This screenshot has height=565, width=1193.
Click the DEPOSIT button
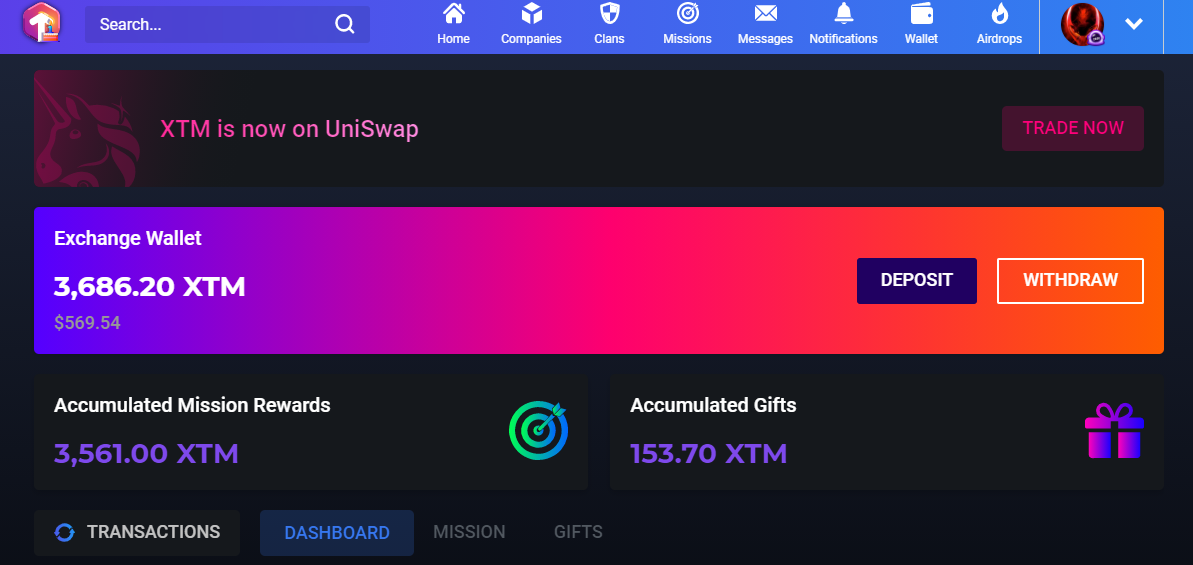(917, 281)
